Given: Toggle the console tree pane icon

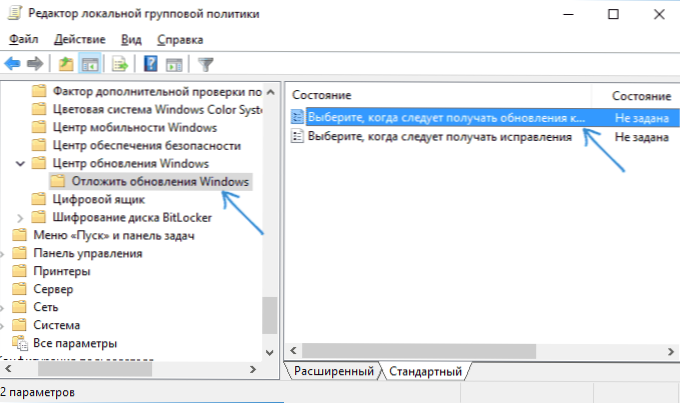Looking at the screenshot, I should [x=90, y=64].
